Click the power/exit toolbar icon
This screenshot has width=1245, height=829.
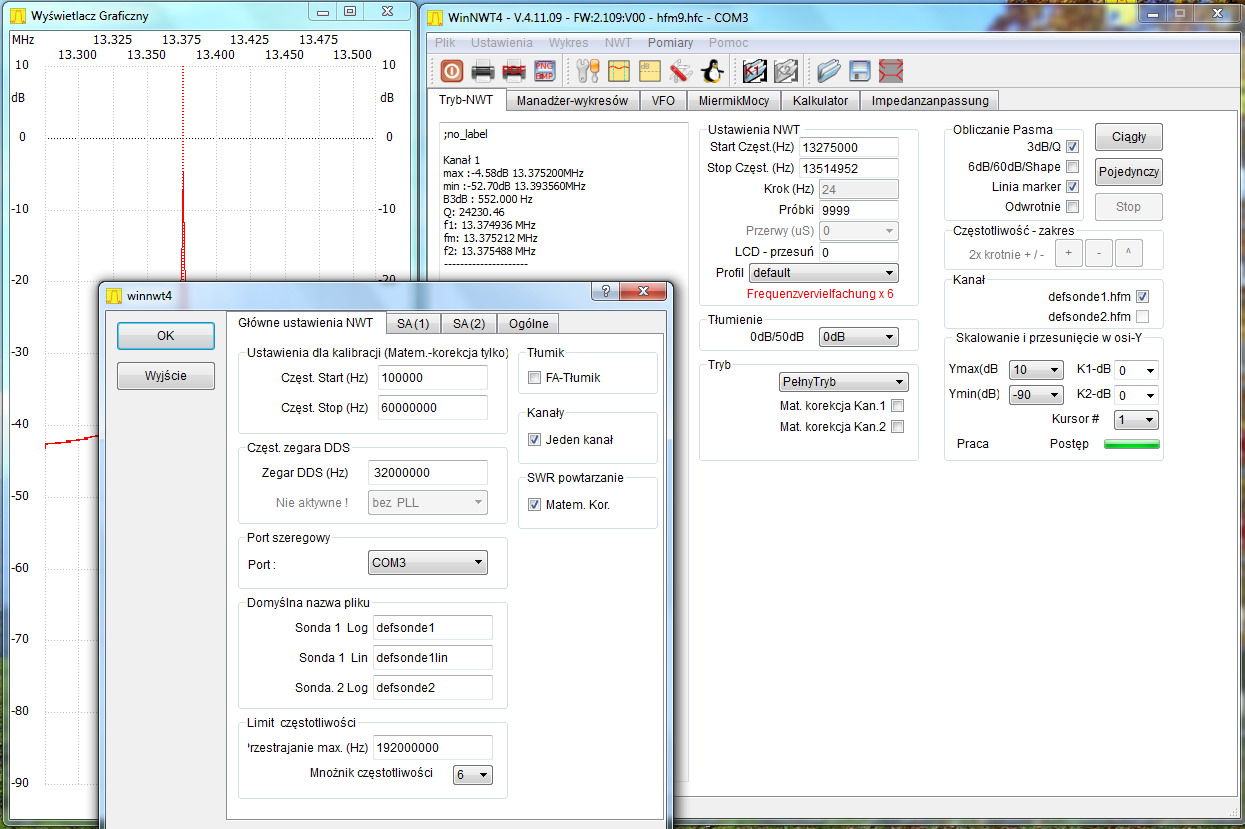451,71
